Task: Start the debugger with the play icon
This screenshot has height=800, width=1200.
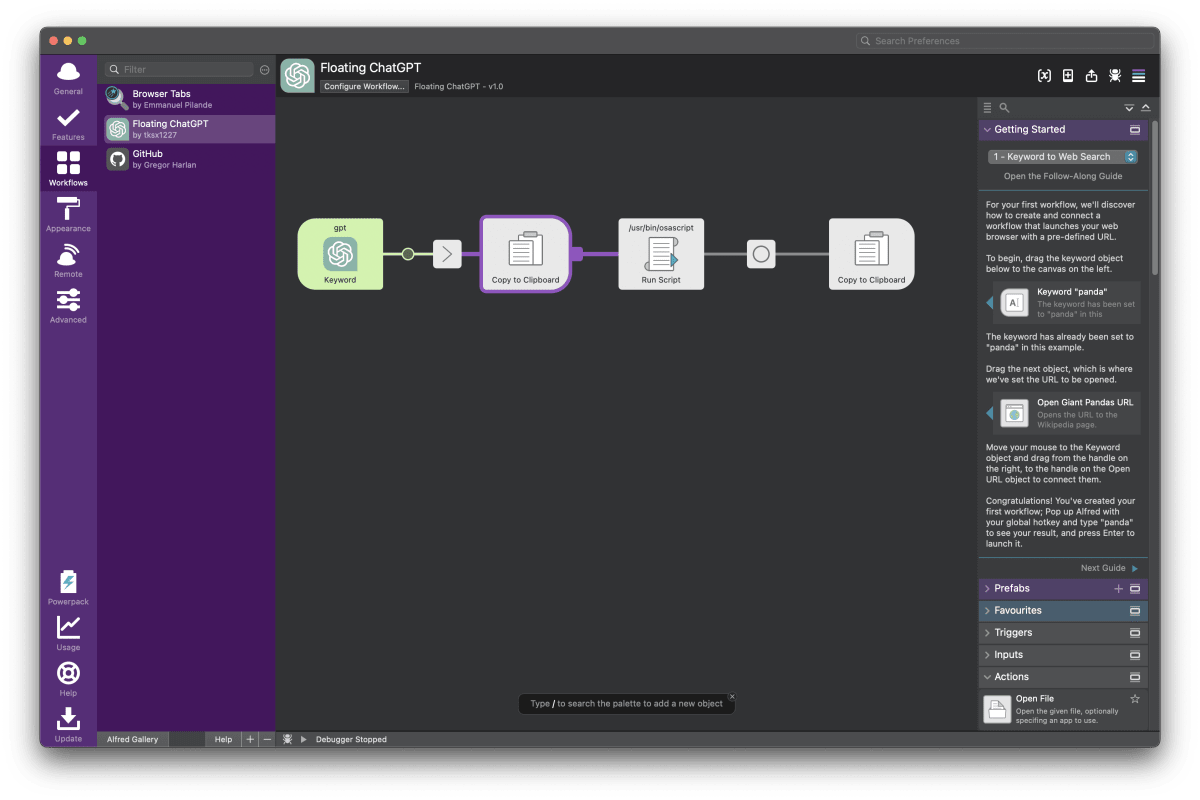Action: (x=304, y=739)
